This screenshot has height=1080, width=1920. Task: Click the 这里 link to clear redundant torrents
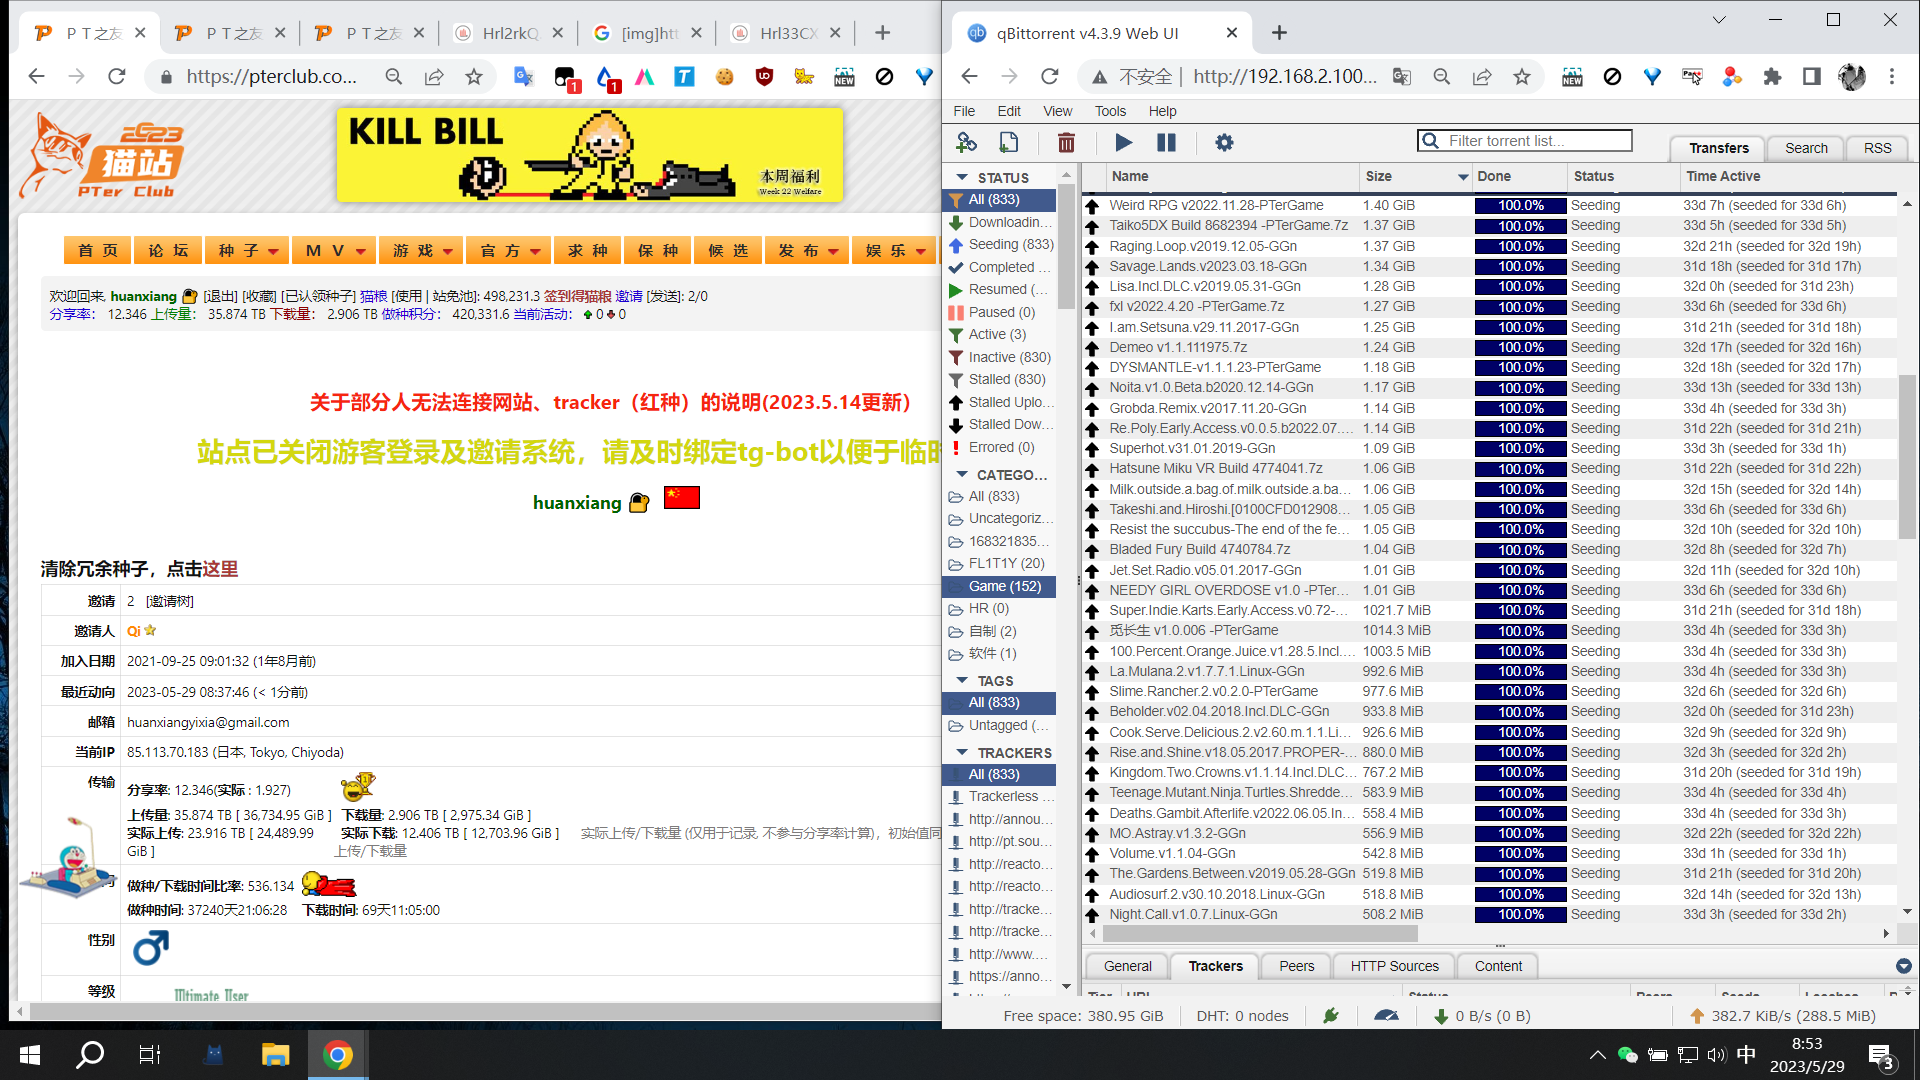point(220,569)
